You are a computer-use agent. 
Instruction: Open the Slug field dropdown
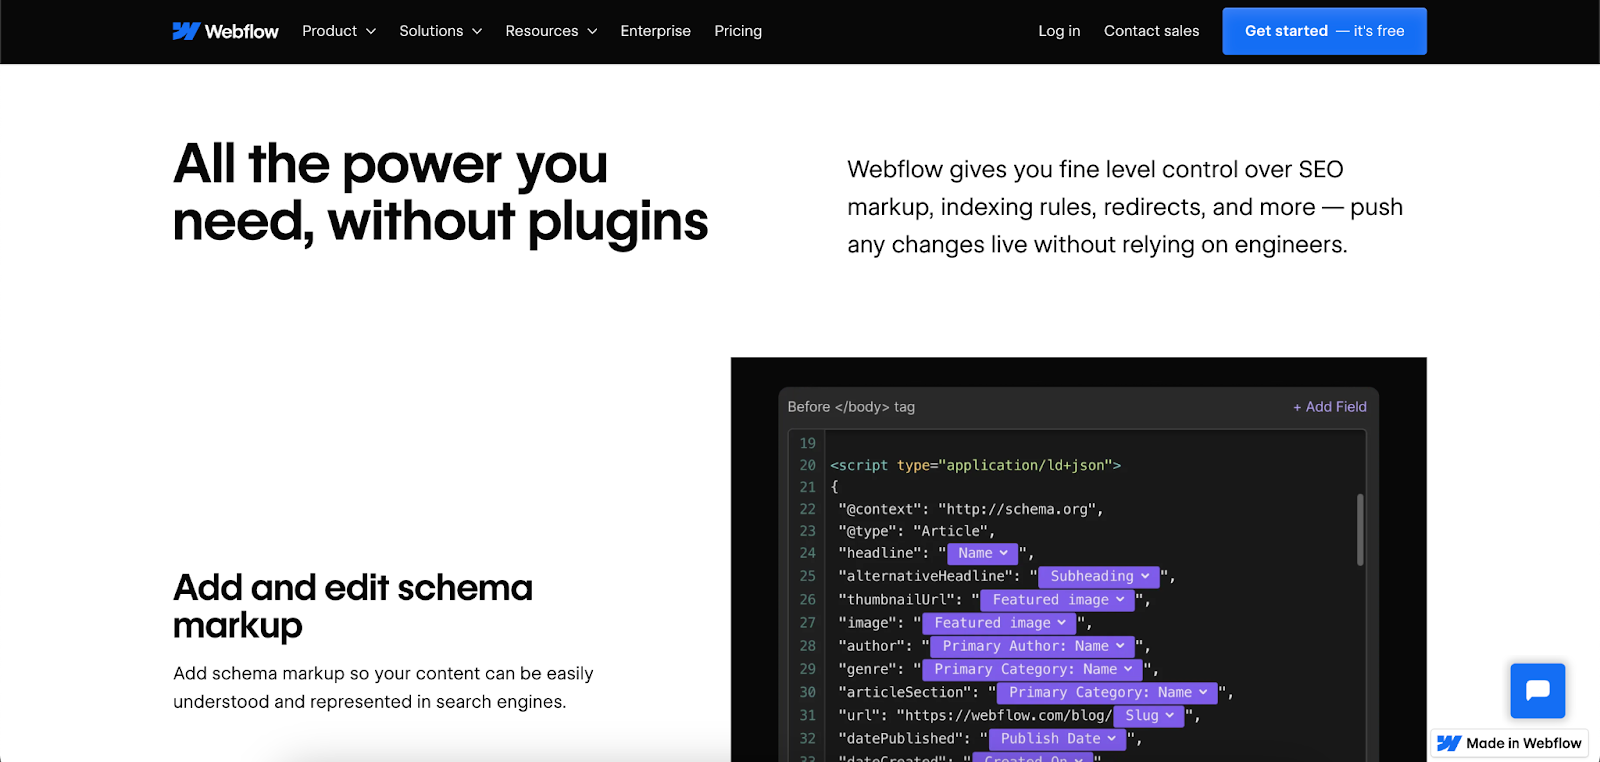tap(1148, 715)
